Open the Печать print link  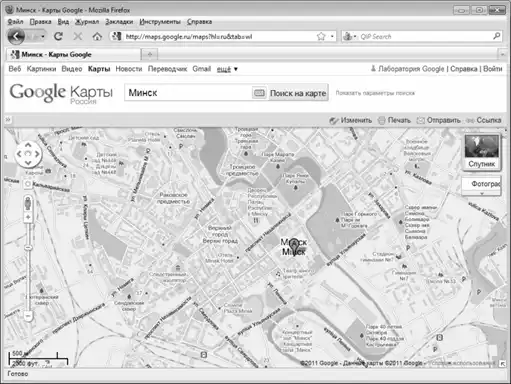[394, 120]
